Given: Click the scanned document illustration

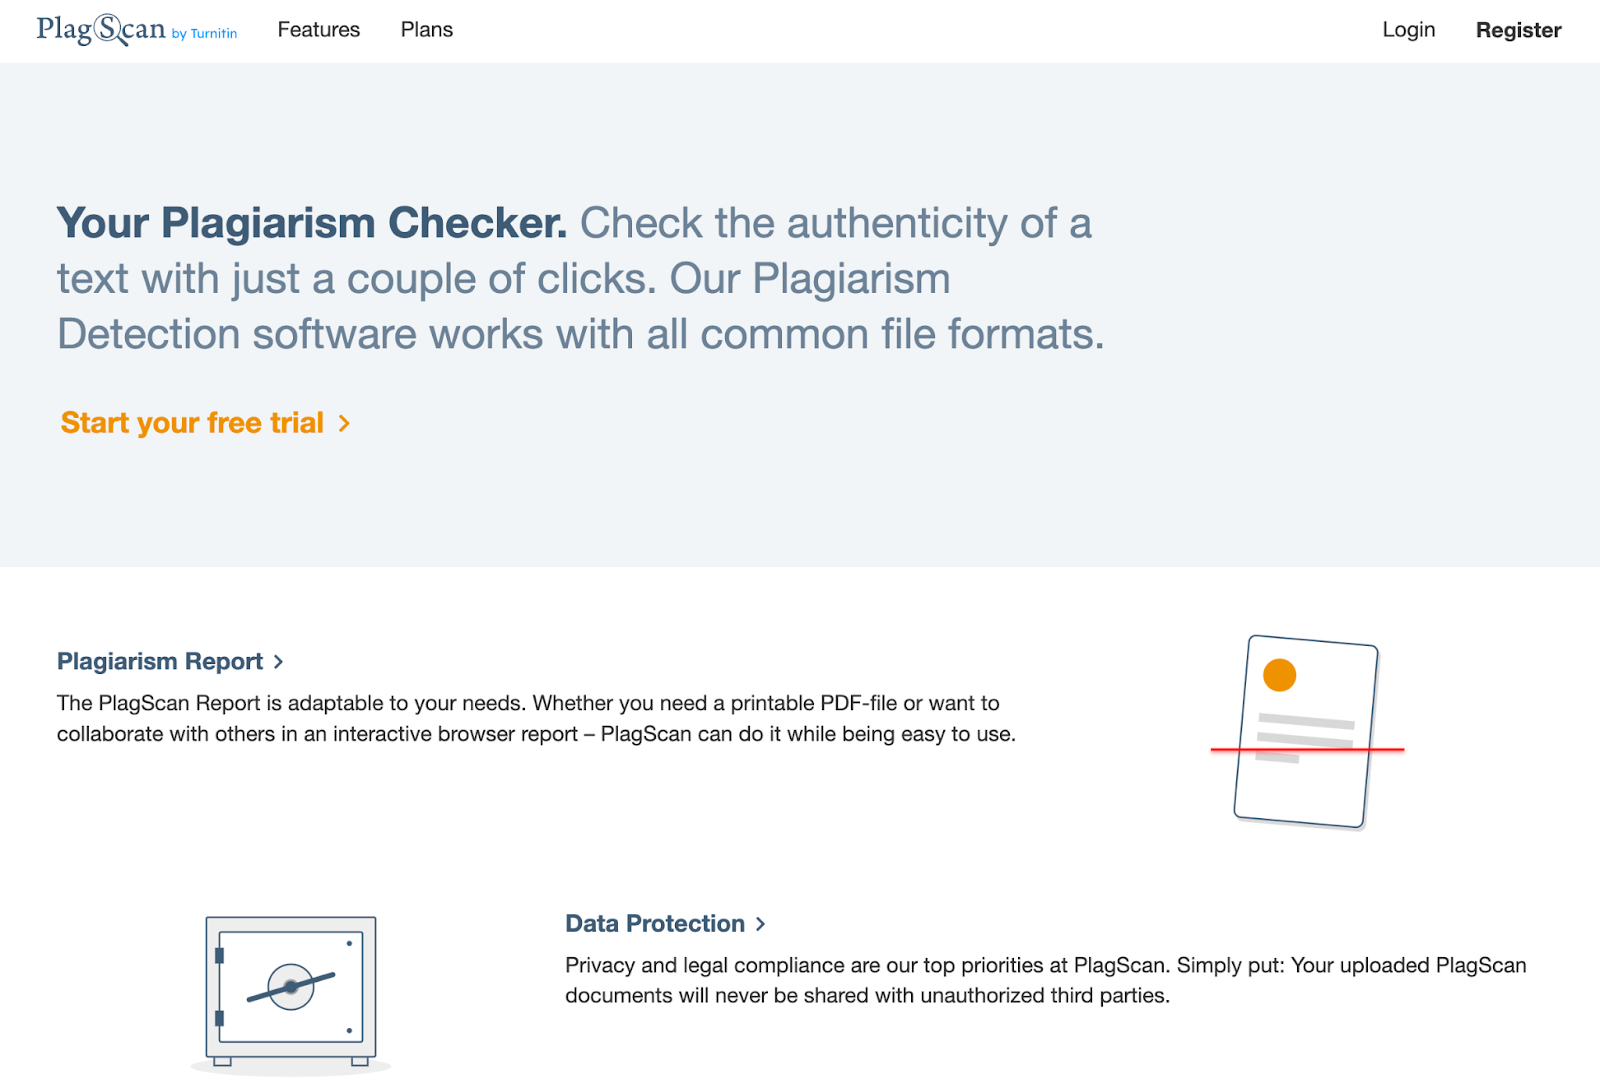Looking at the screenshot, I should pos(1306,732).
